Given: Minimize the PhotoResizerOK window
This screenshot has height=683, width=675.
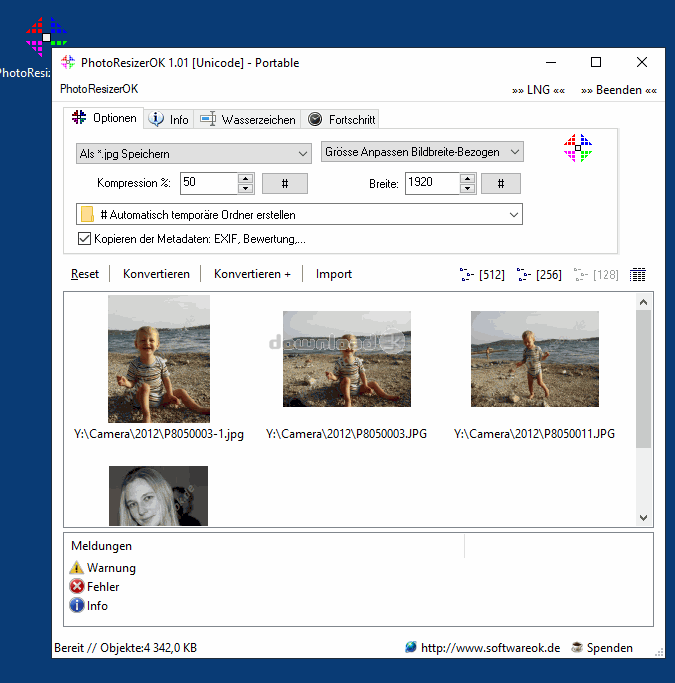Looking at the screenshot, I should tap(551, 62).
